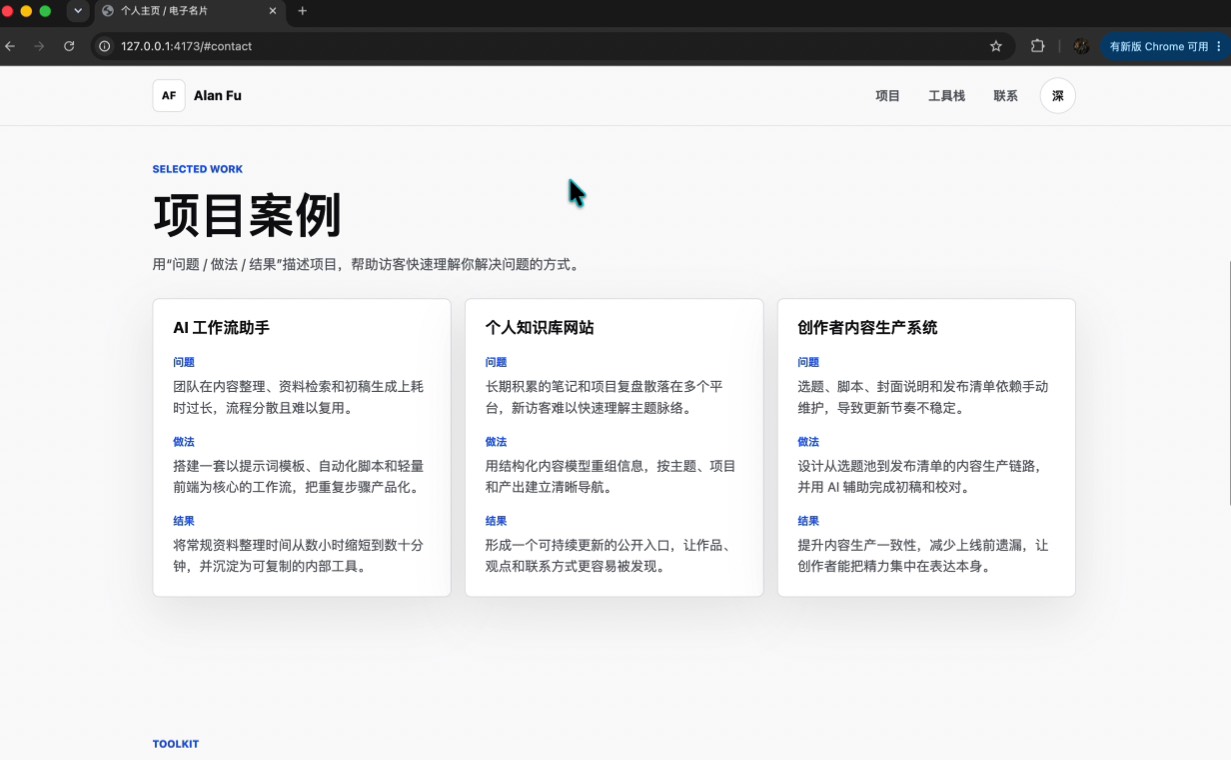
Task: Go to the 项目 nav link
Action: [888, 96]
